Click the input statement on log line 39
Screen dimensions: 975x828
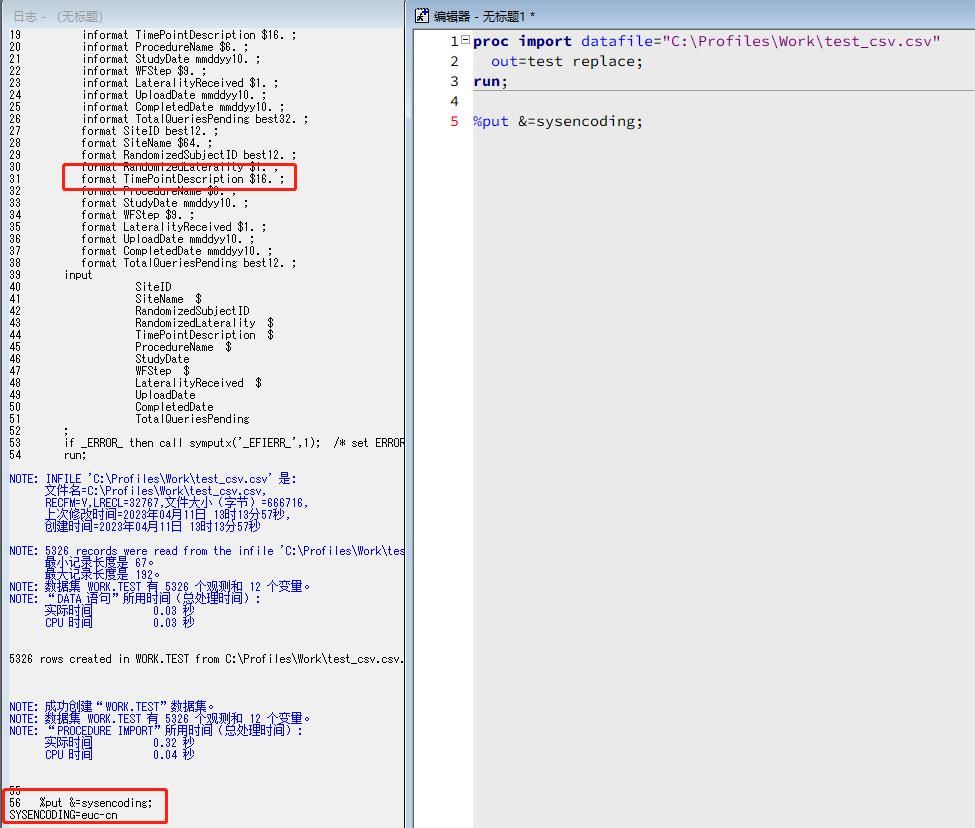pyautogui.click(x=82, y=274)
